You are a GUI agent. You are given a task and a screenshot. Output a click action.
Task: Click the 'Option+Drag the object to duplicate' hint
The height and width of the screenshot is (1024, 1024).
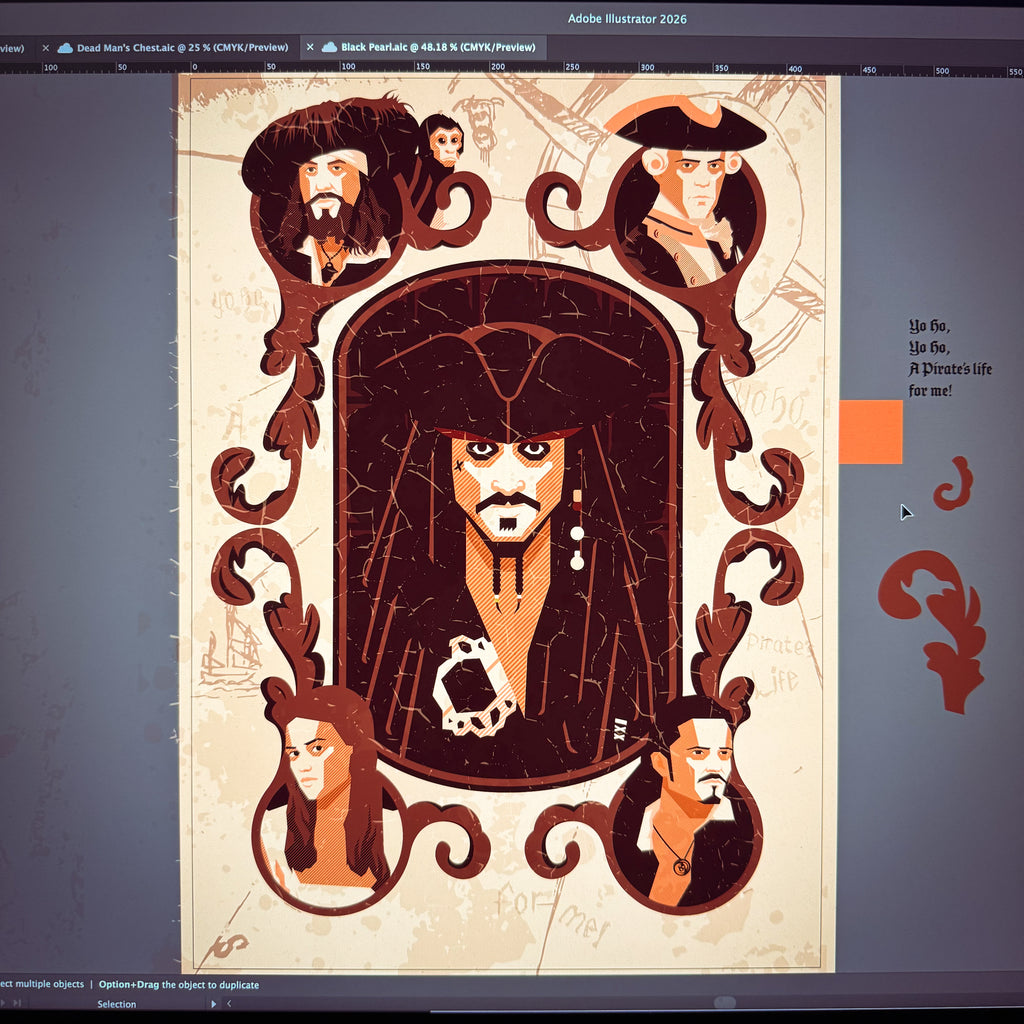(178, 985)
